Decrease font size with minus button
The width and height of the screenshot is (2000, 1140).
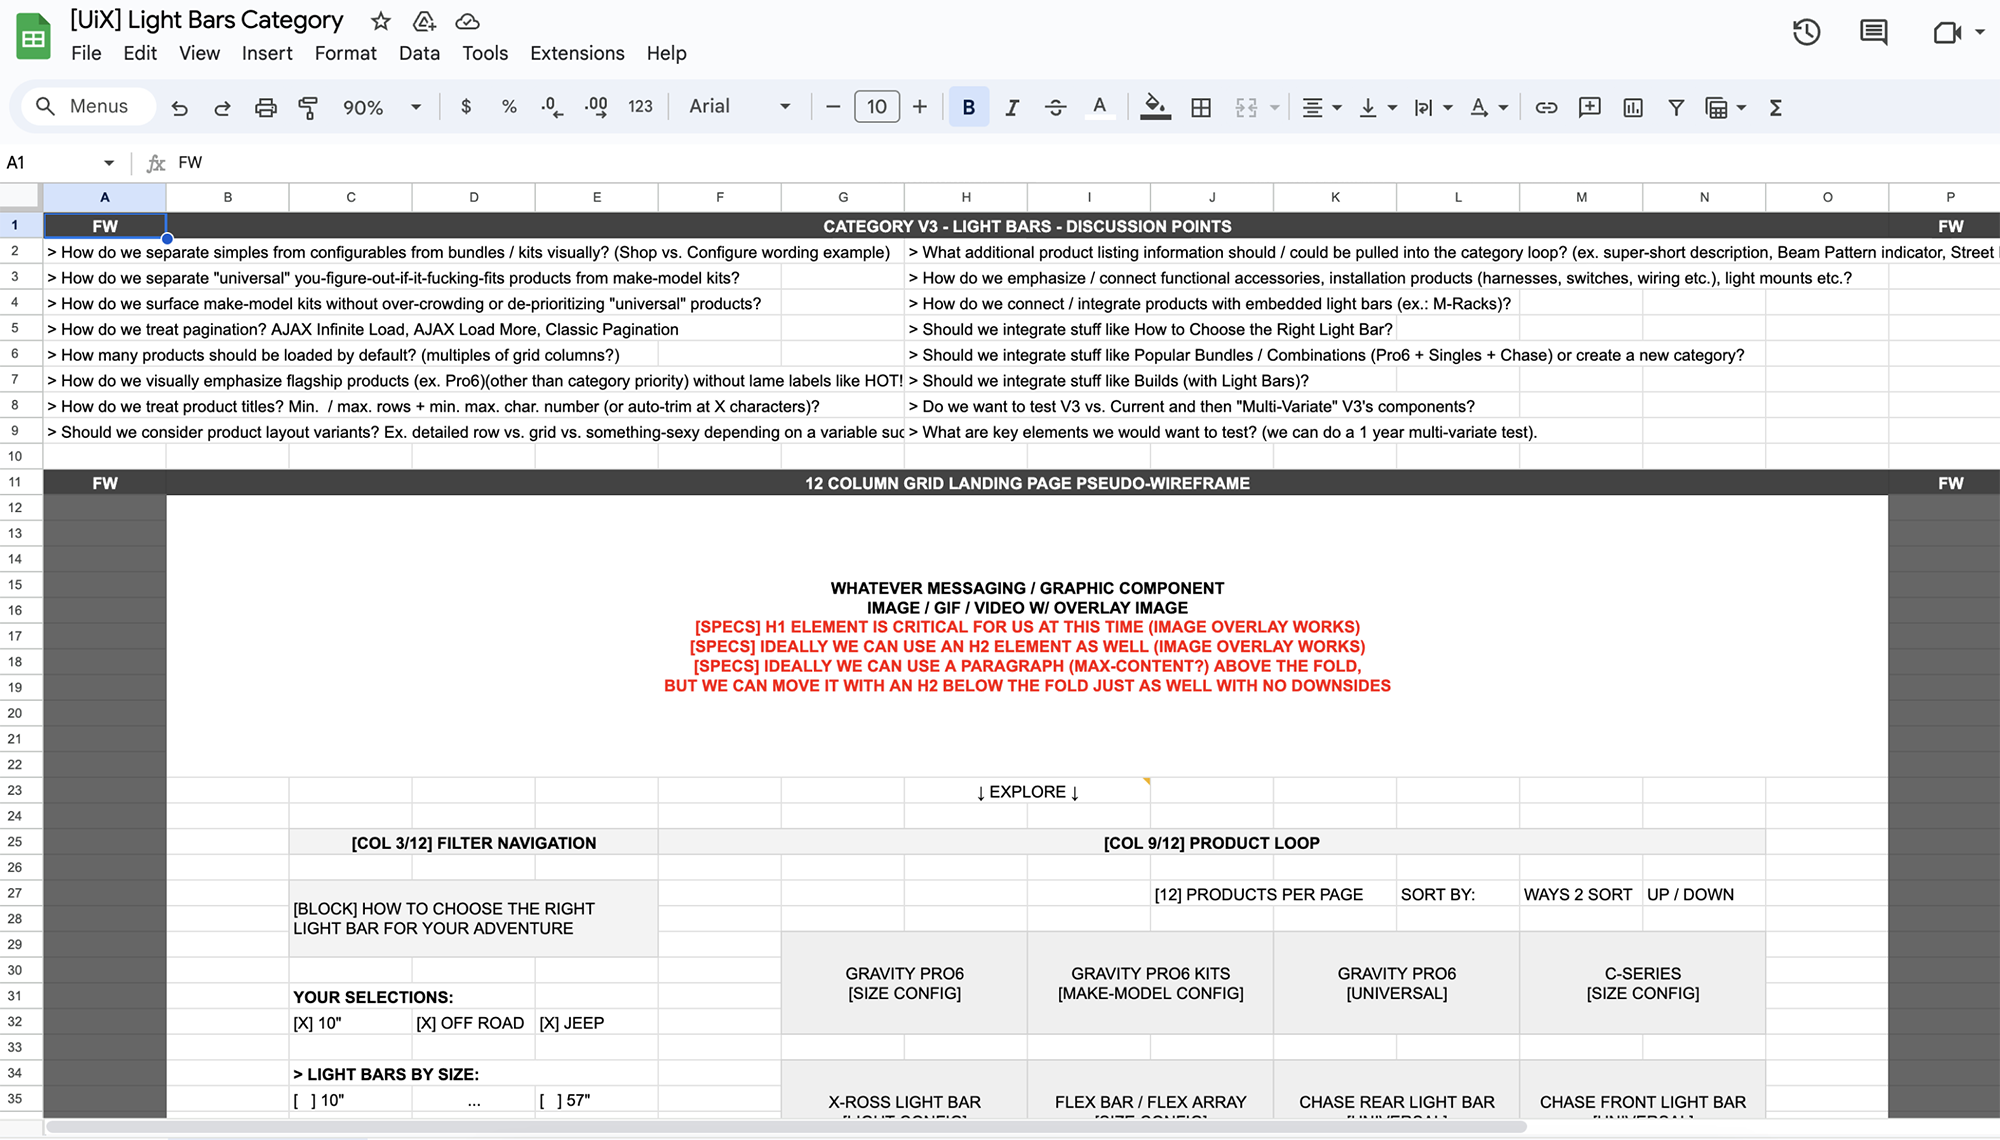click(832, 107)
